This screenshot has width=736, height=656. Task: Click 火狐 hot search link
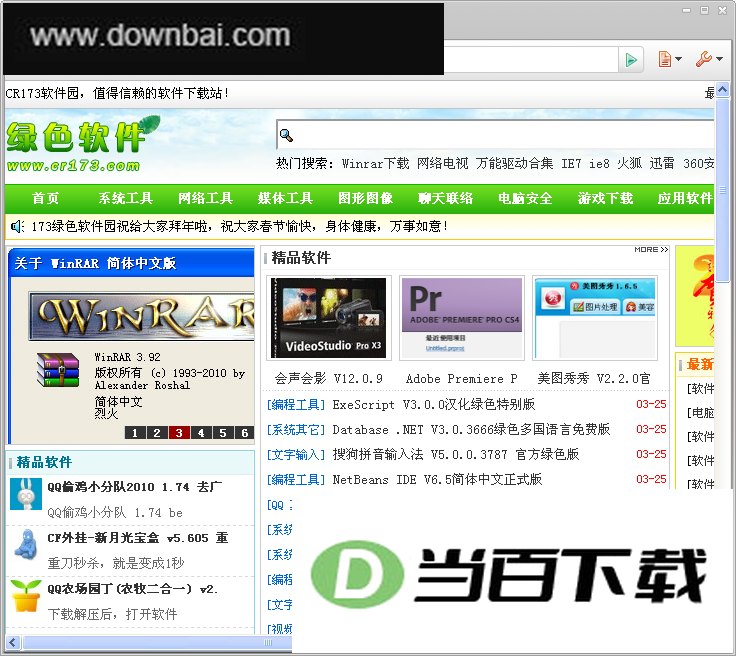[629, 163]
